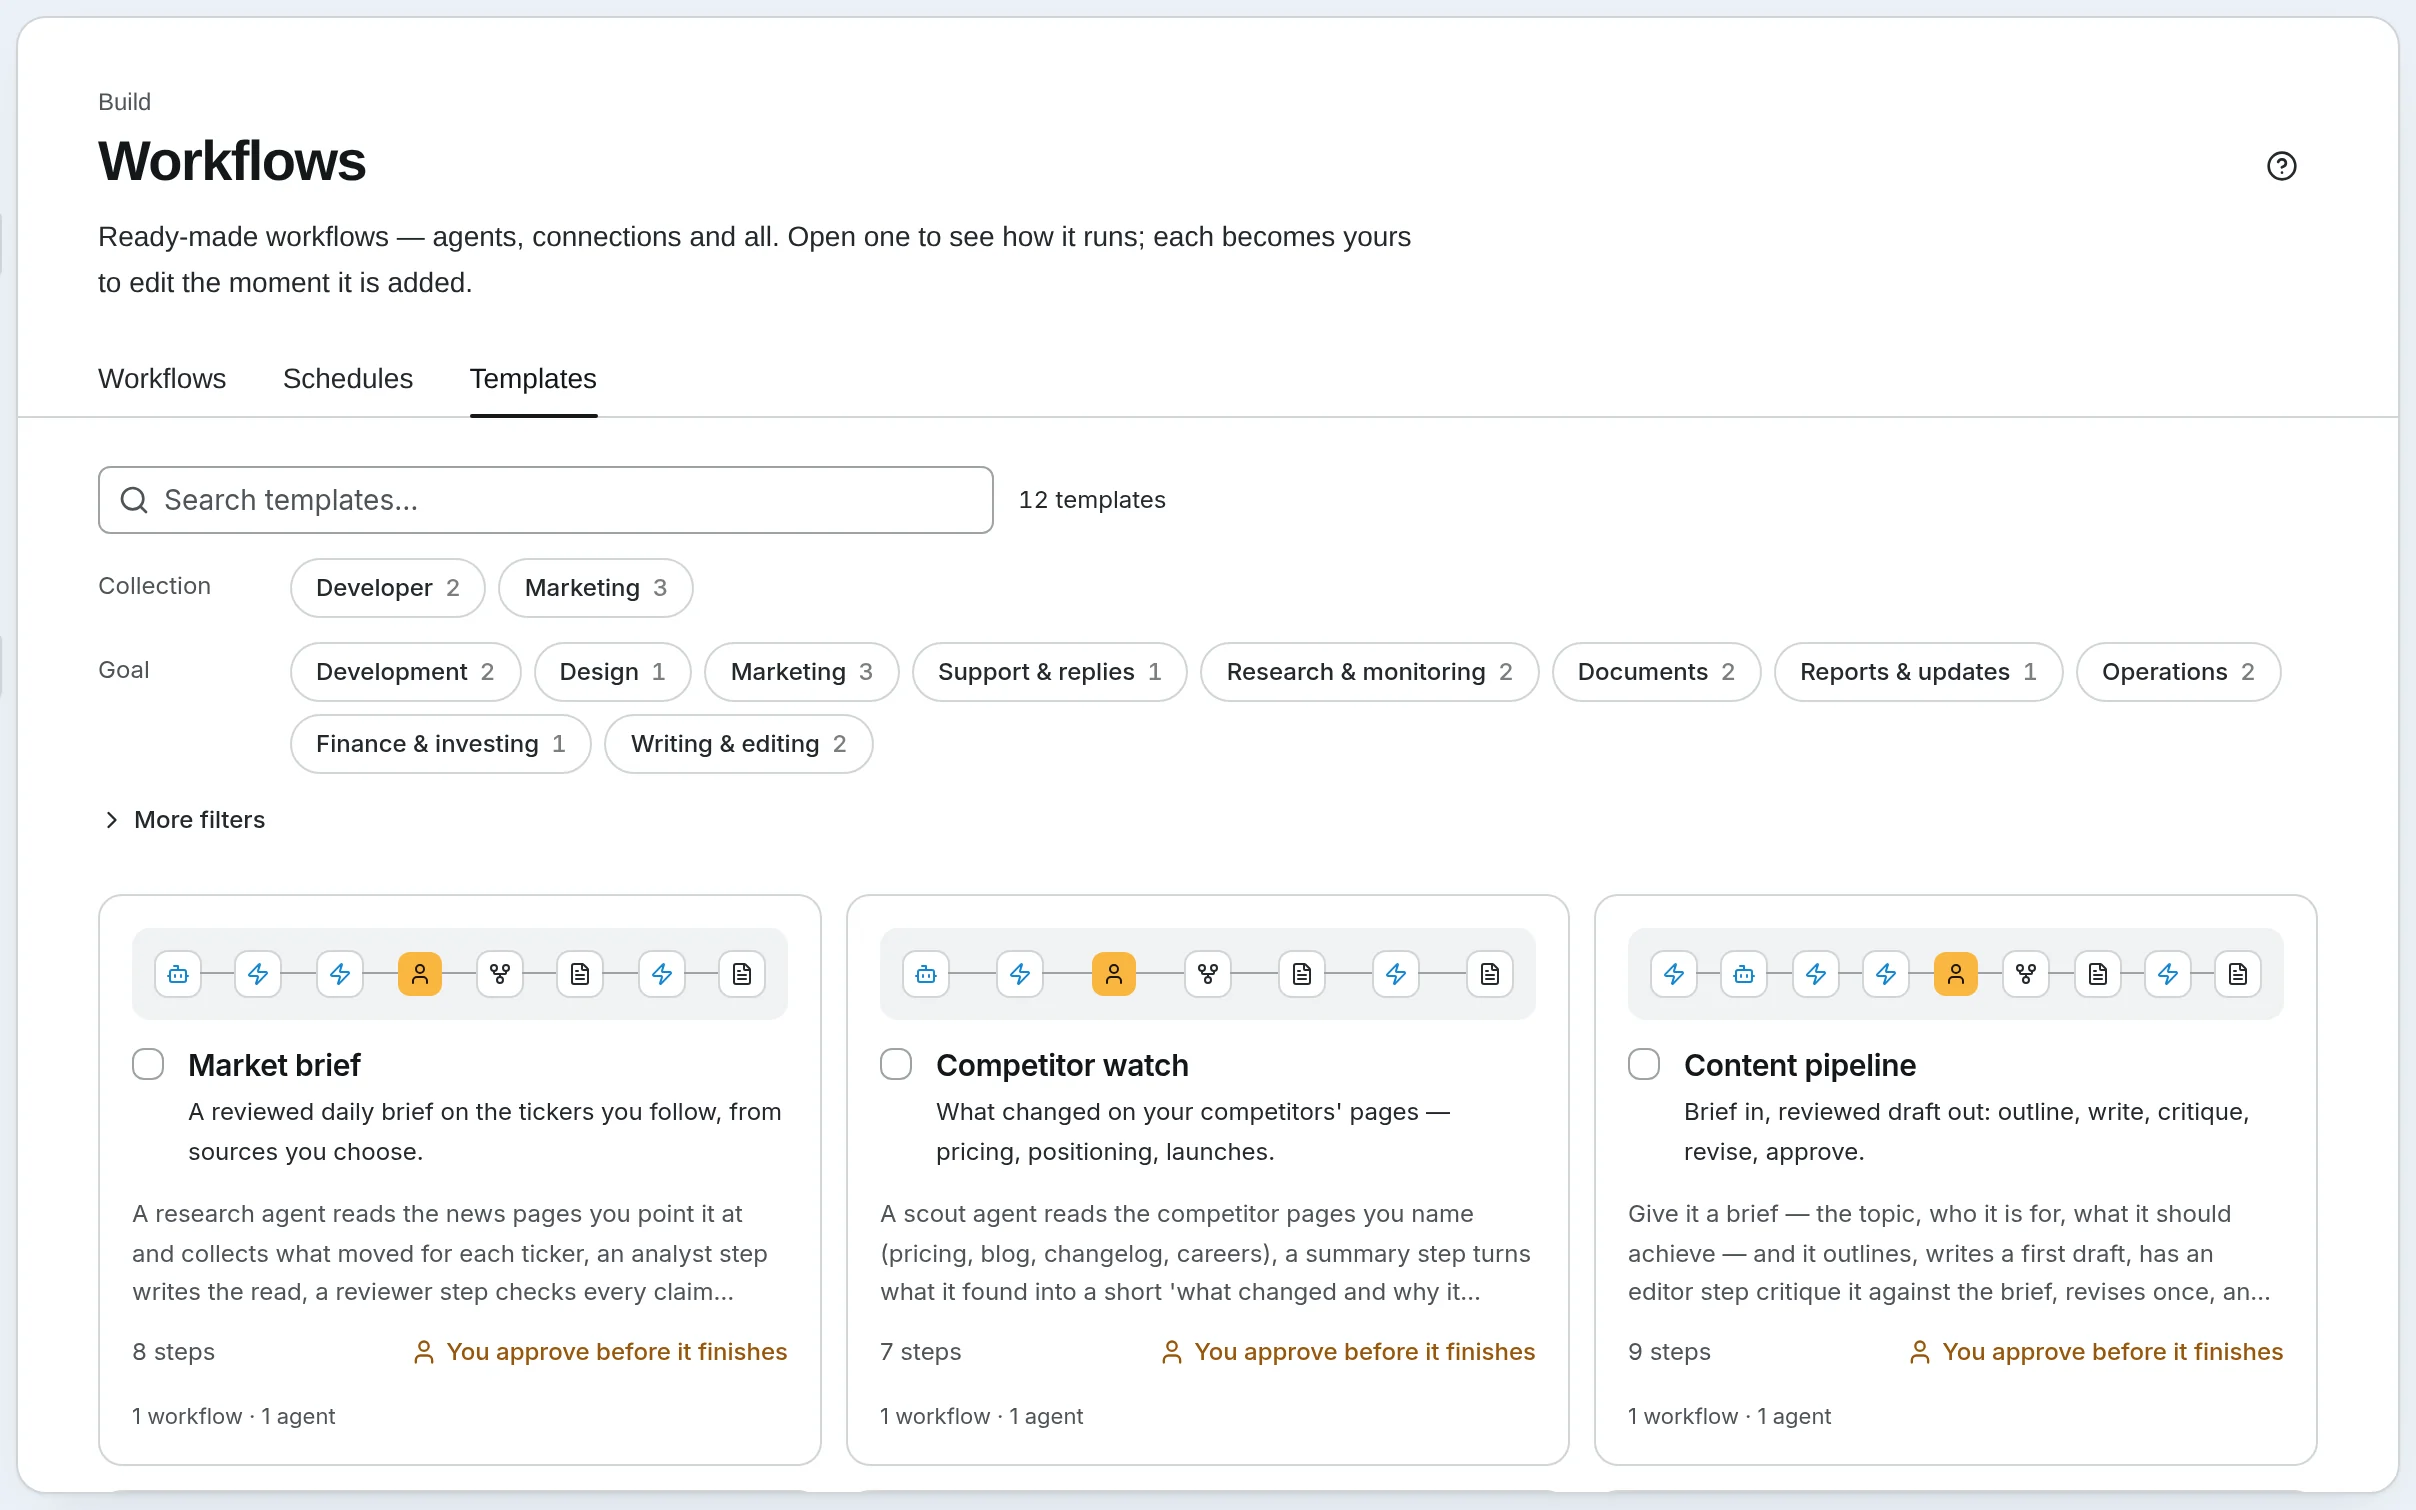This screenshot has width=2416, height=1510.
Task: Switch to the Workflows tab
Action: (162, 379)
